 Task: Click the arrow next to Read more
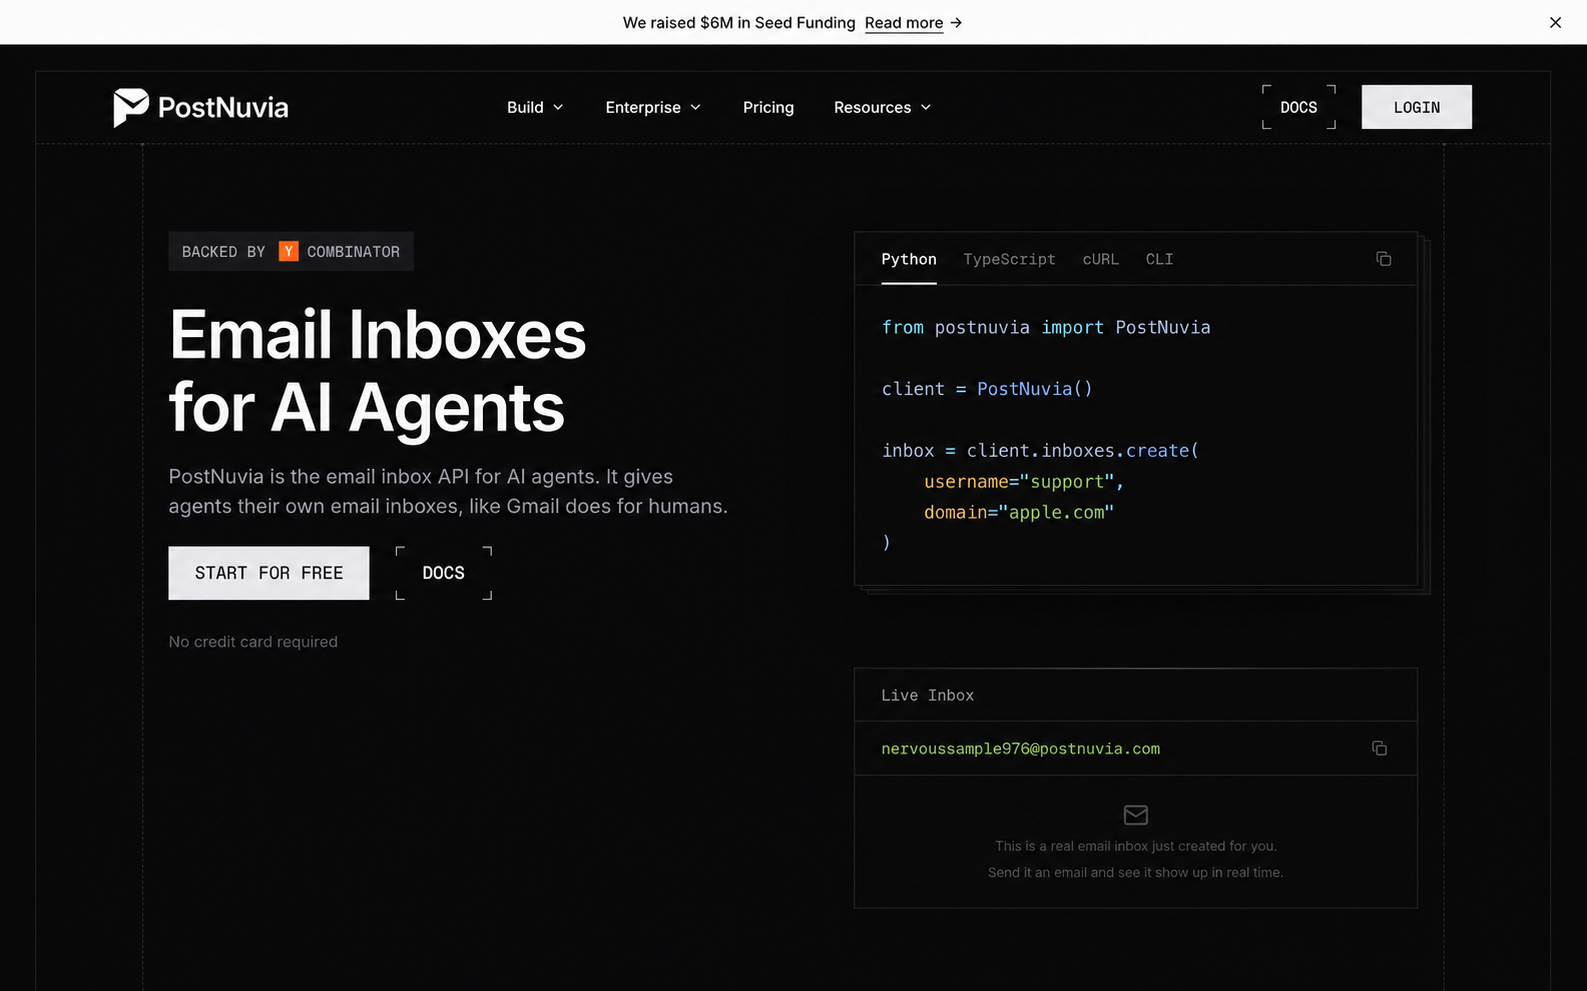[956, 22]
